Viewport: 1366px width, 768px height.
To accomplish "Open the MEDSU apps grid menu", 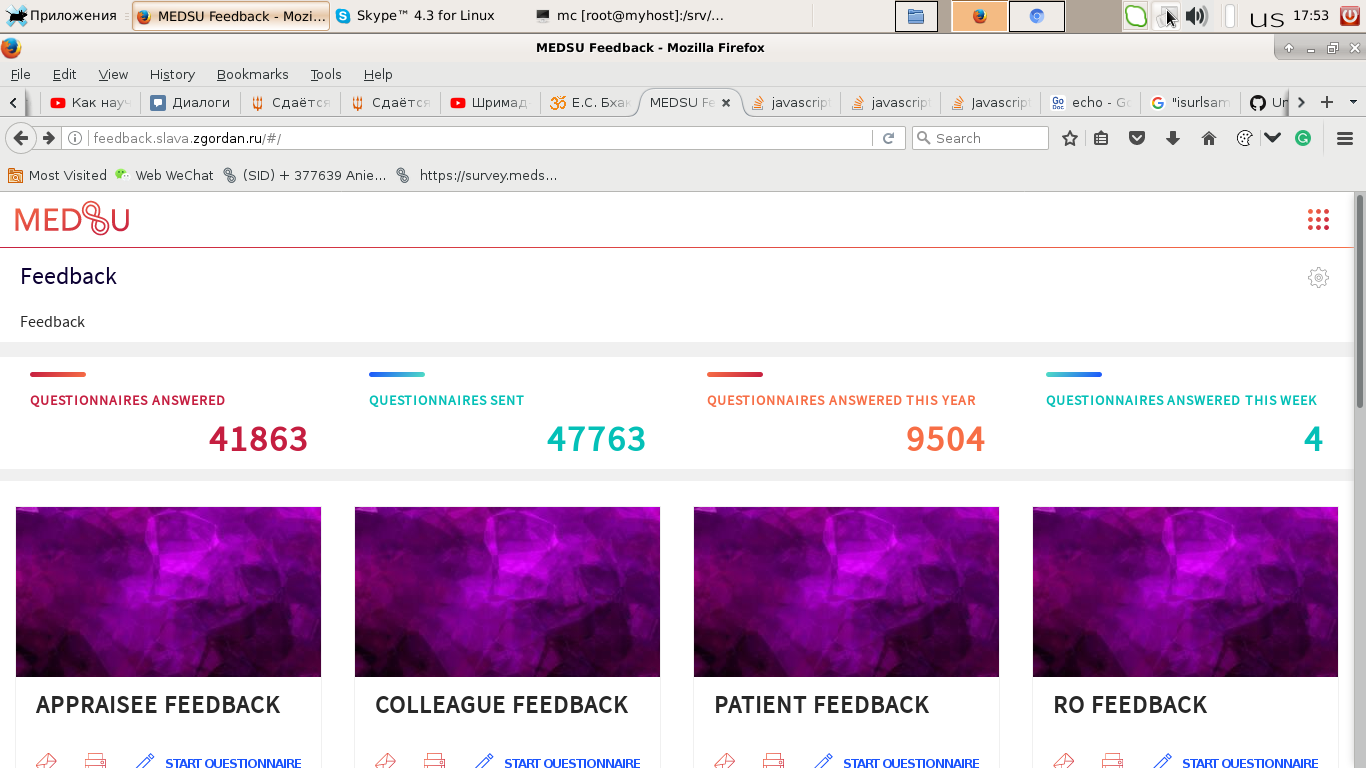I will 1318,220.
